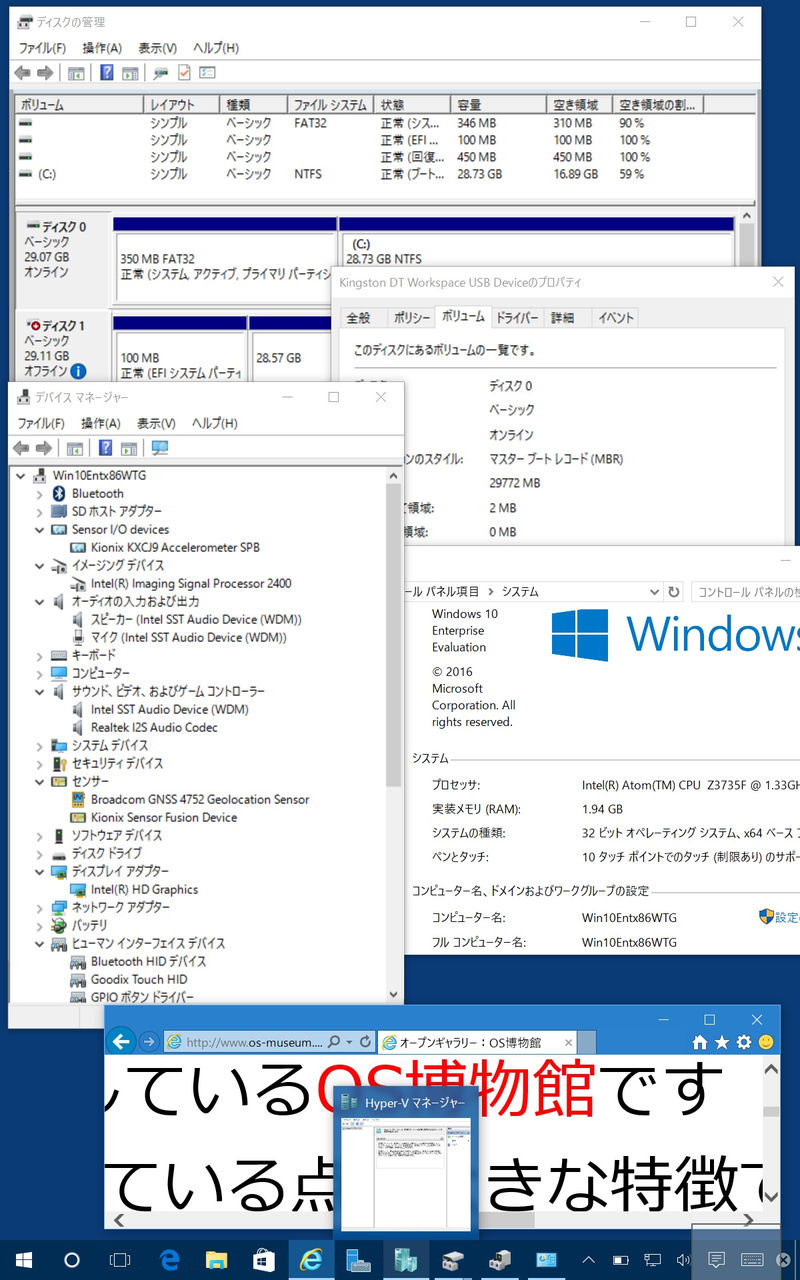This screenshot has height=1280, width=800.
Task: Click the Internet Explorer back button
Action: click(x=121, y=1042)
